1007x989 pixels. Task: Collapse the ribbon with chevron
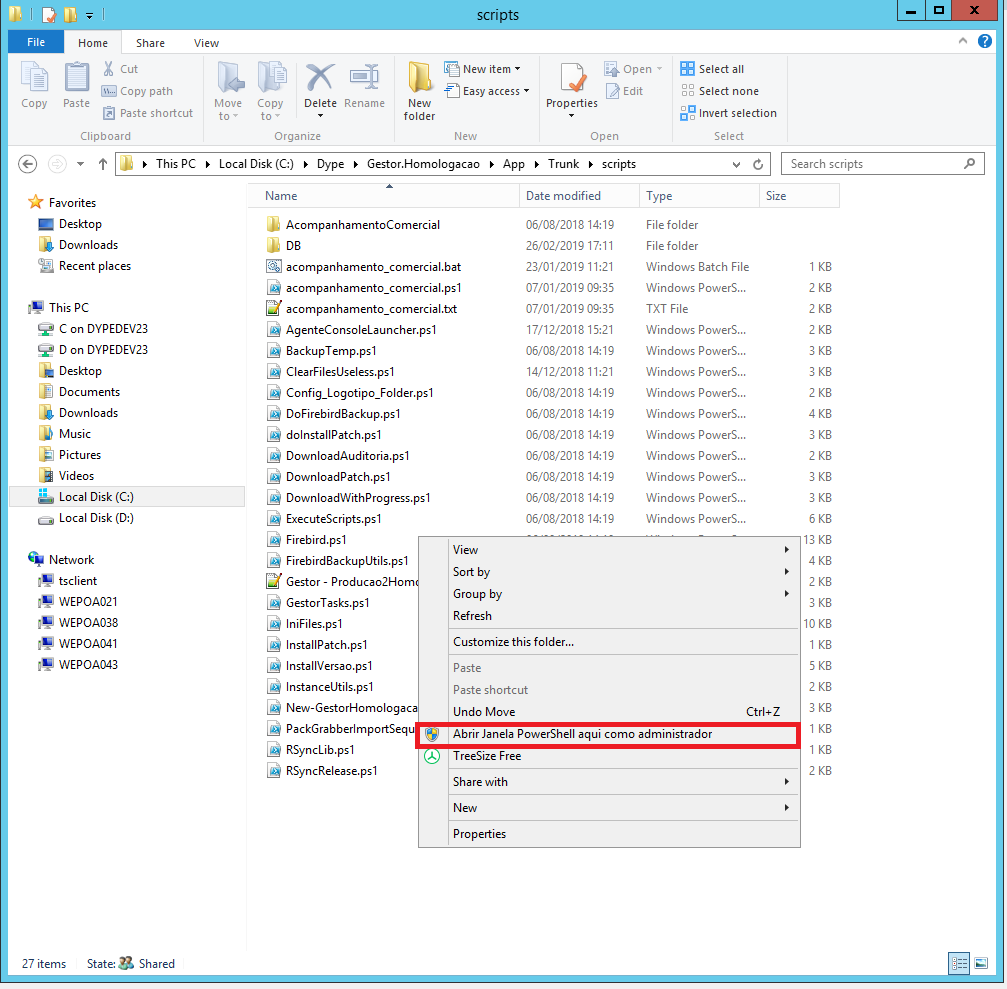(963, 41)
